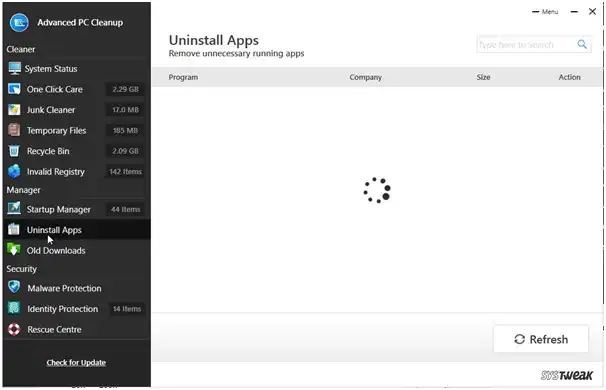The width and height of the screenshot is (606, 390).
Task: Open the Menu in the title bar
Action: (545, 12)
